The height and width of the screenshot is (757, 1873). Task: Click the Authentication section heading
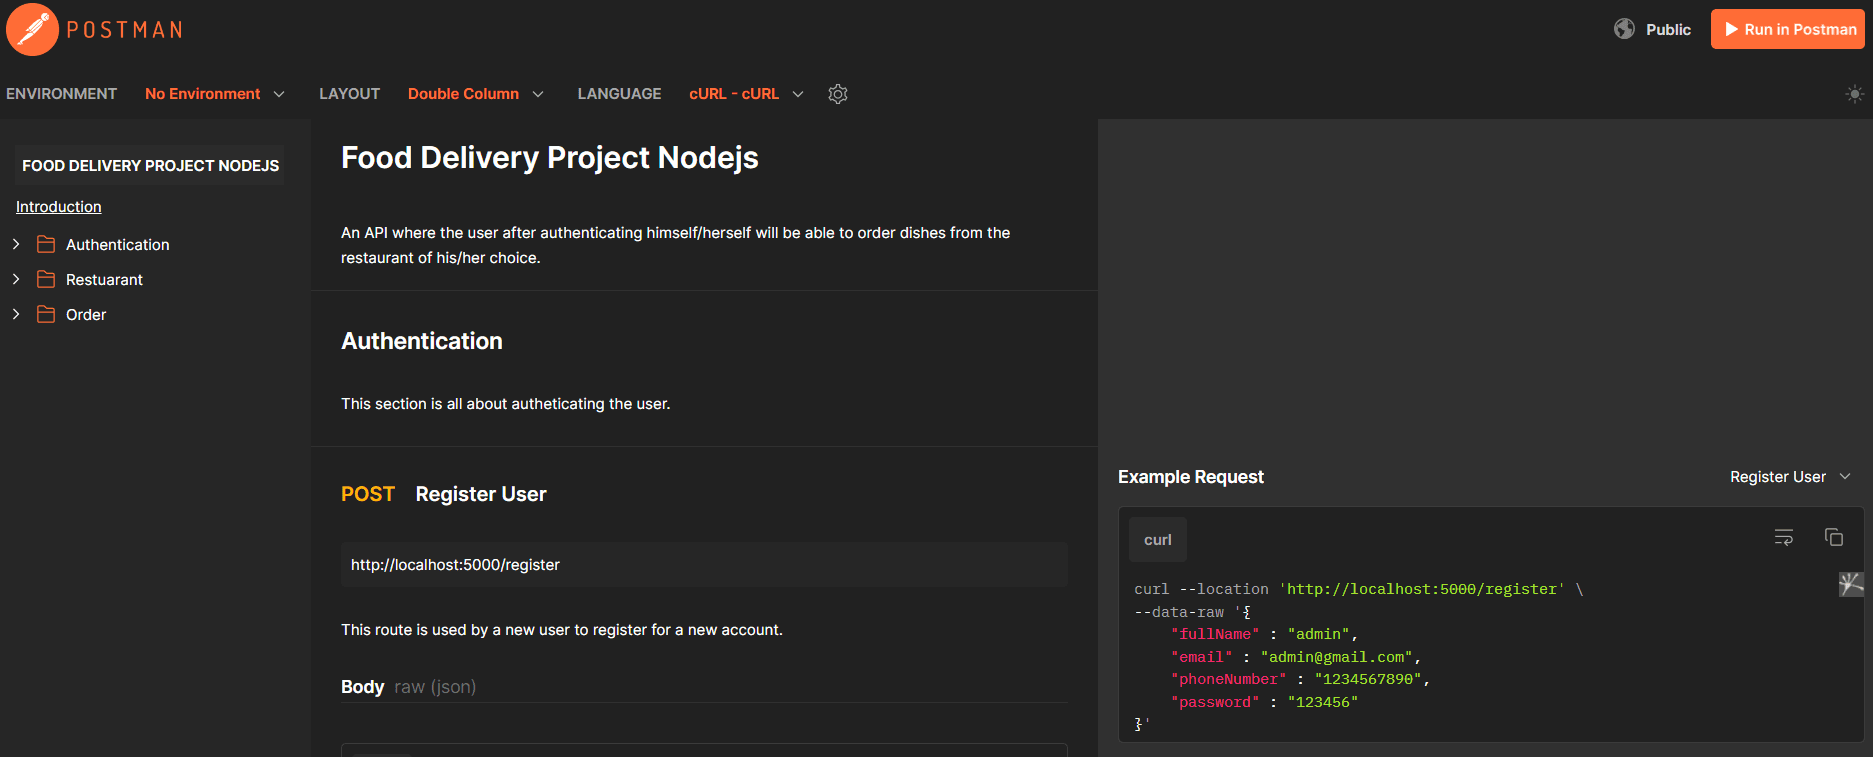tap(422, 341)
